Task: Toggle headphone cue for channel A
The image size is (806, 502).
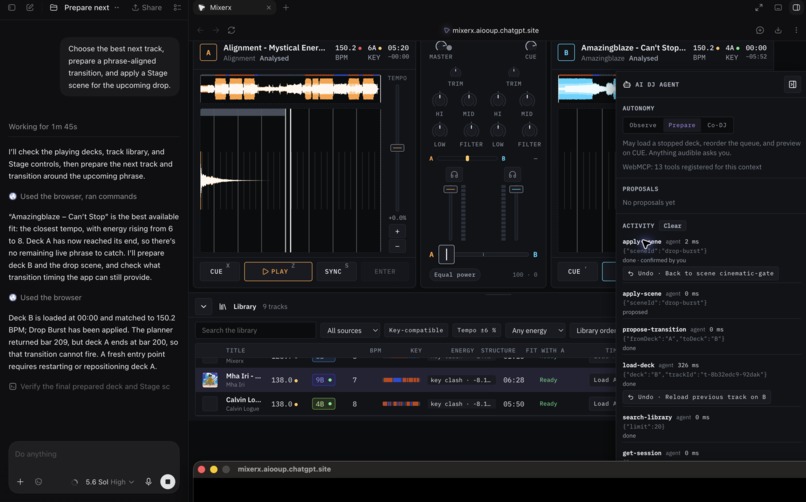Action: click(454, 175)
